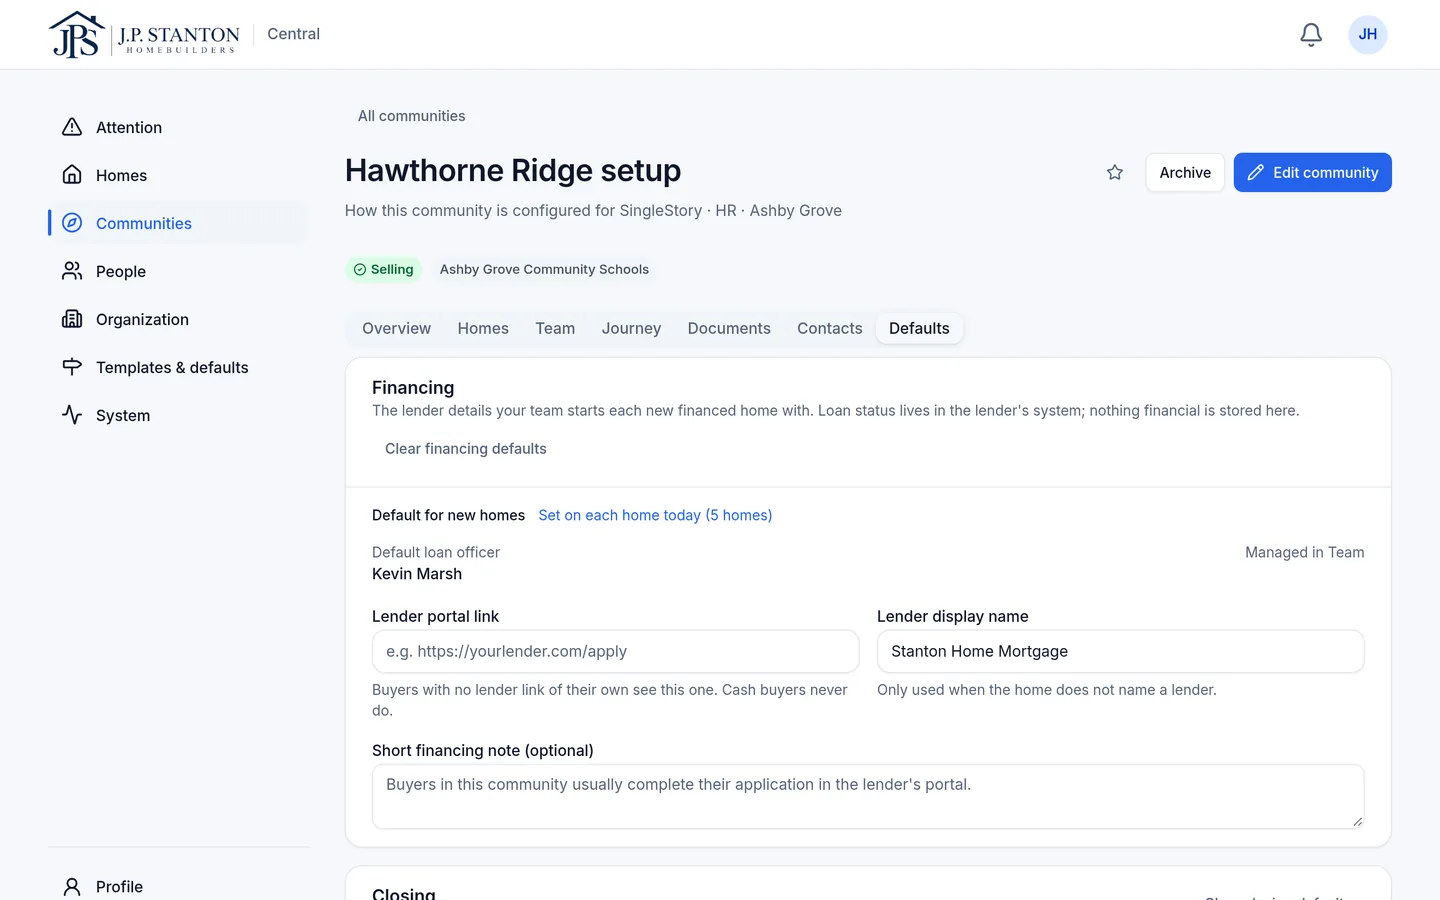Open the Journey tab
Image resolution: width=1440 pixels, height=900 pixels.
click(x=631, y=329)
